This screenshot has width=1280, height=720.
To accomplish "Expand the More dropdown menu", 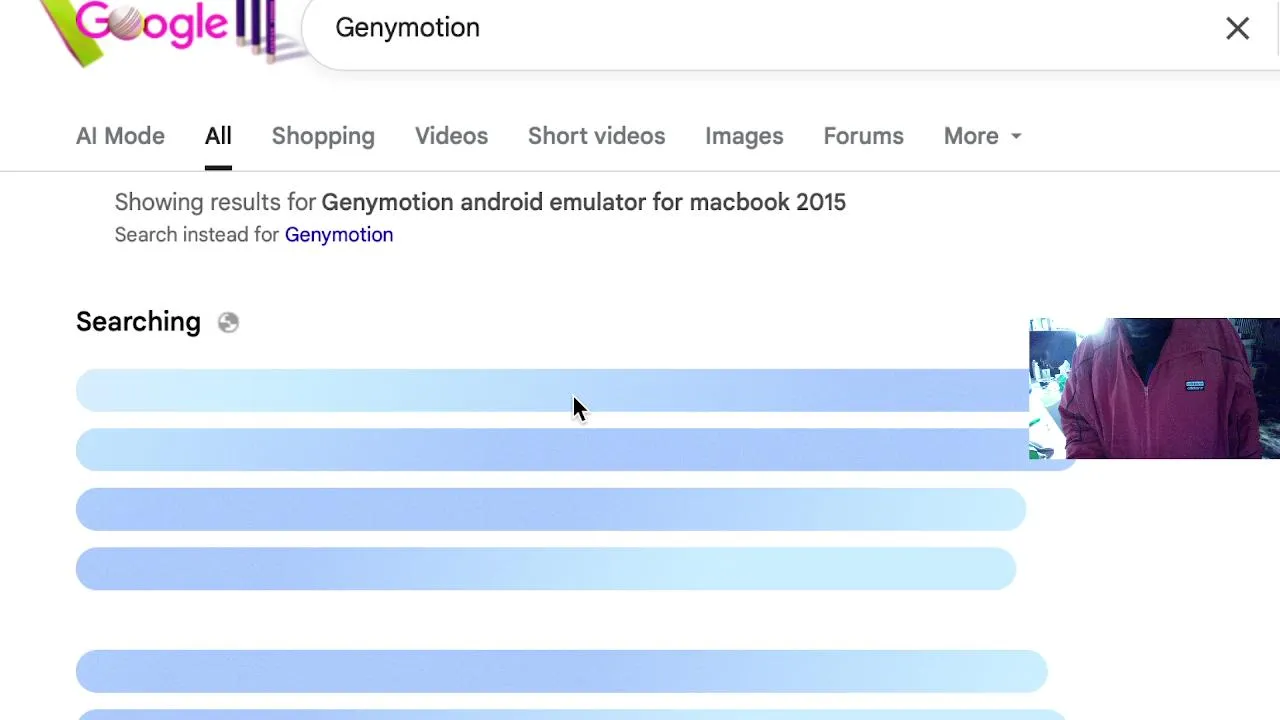I will pos(982,136).
